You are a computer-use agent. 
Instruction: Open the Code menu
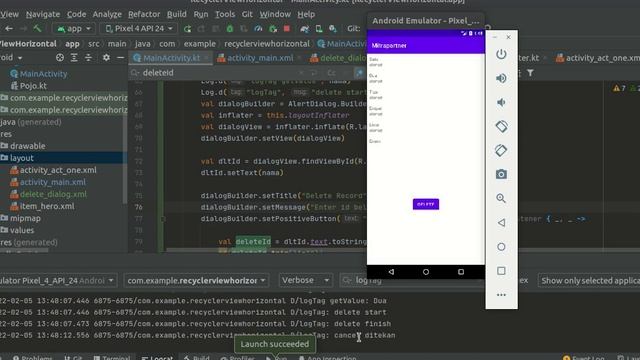click(x=76, y=14)
